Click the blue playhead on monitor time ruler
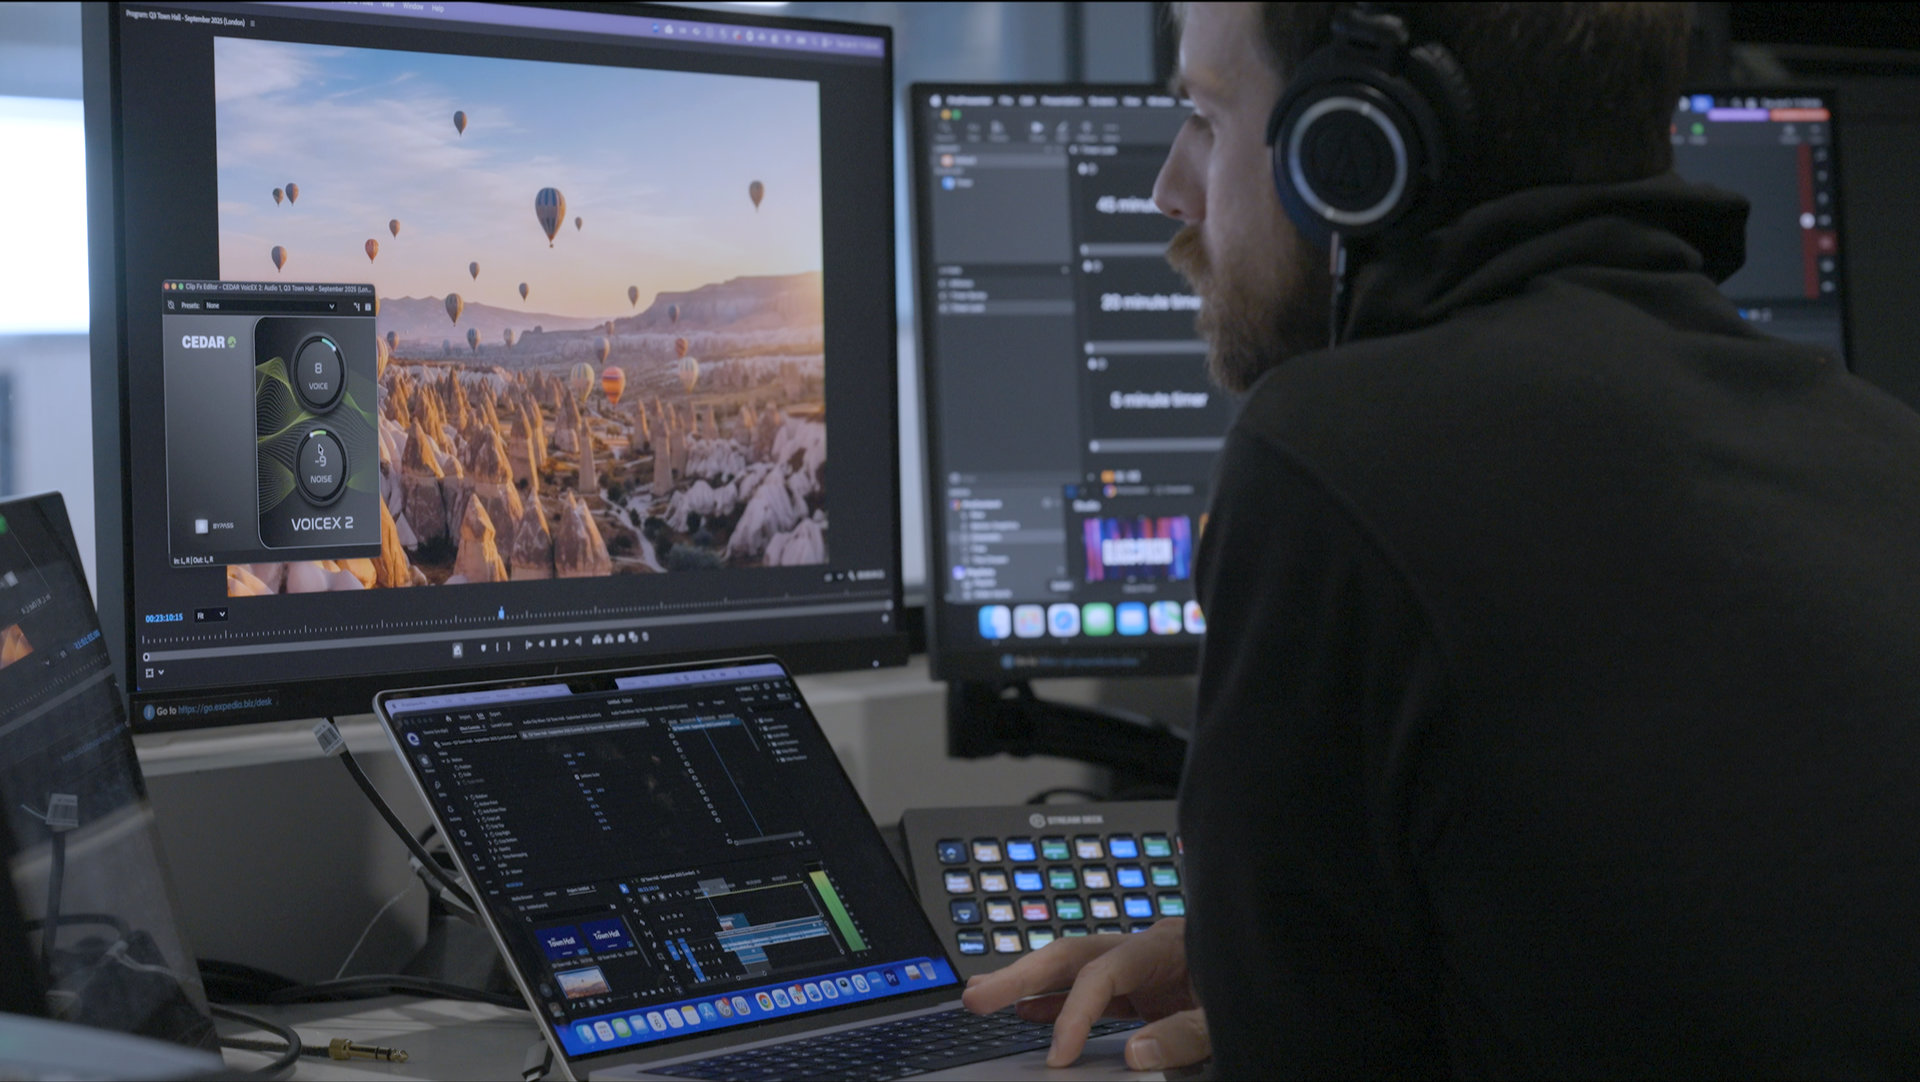Viewport: 1920px width, 1082px height. (501, 612)
